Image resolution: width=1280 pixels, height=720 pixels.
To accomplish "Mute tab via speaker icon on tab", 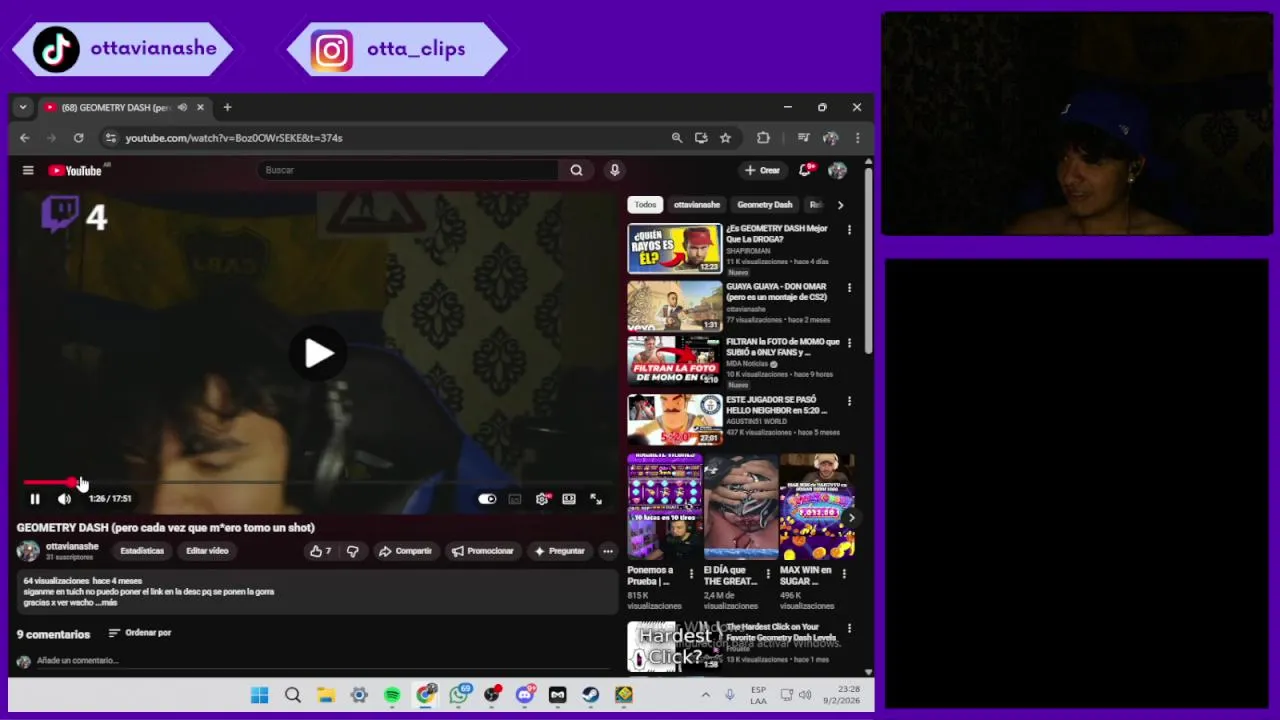I will pyautogui.click(x=182, y=107).
